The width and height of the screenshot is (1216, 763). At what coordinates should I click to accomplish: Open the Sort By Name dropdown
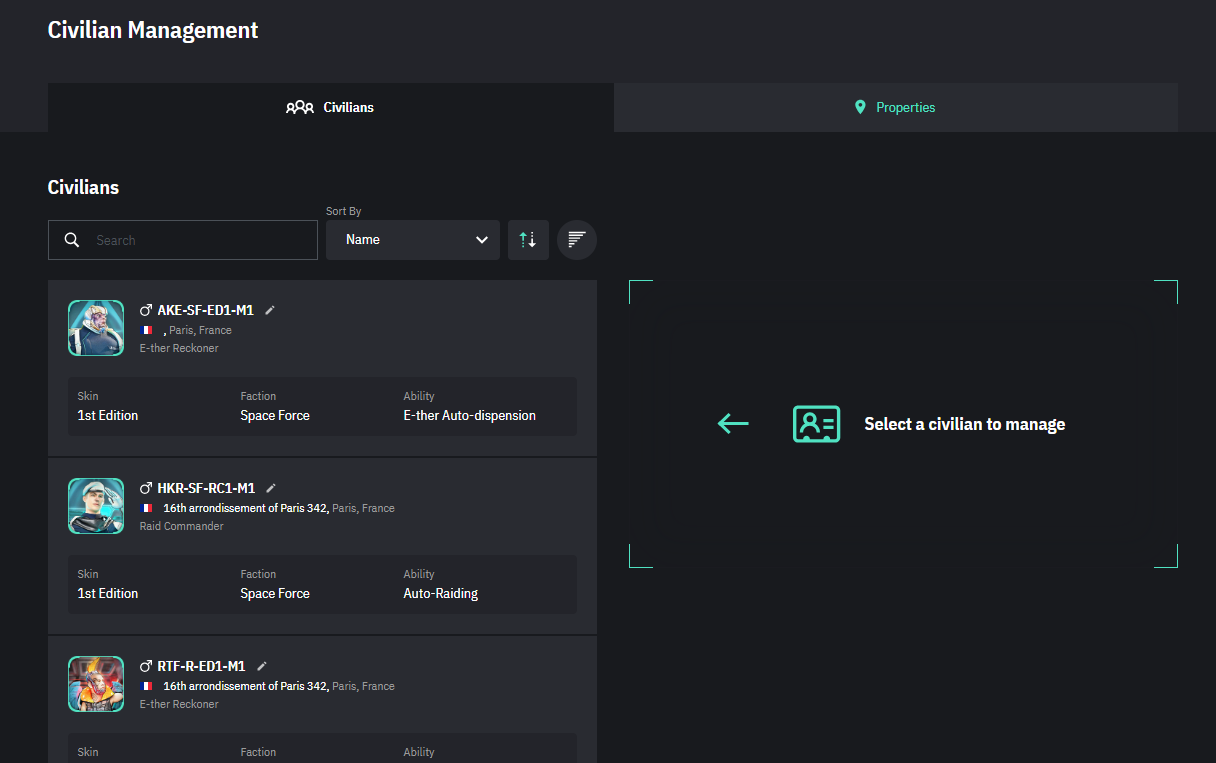coord(412,240)
